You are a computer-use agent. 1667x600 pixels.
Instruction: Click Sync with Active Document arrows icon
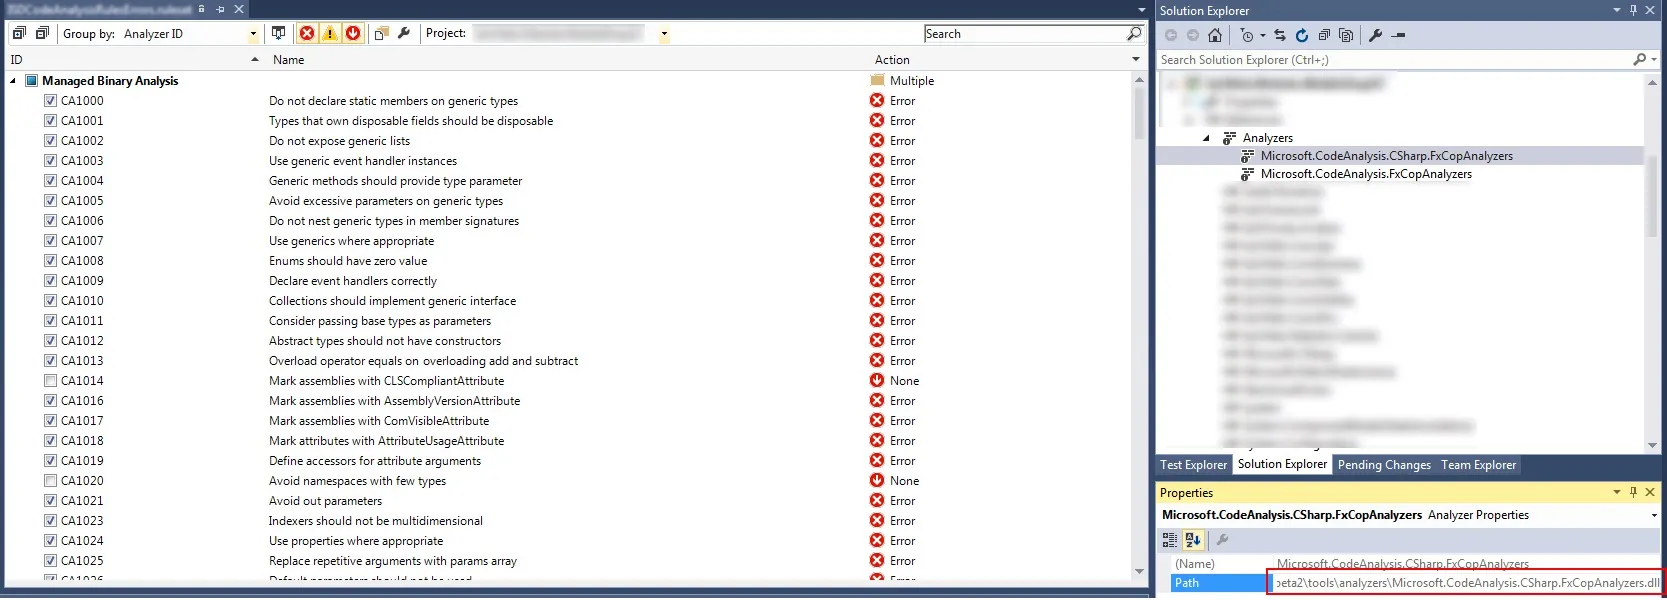click(x=1280, y=35)
